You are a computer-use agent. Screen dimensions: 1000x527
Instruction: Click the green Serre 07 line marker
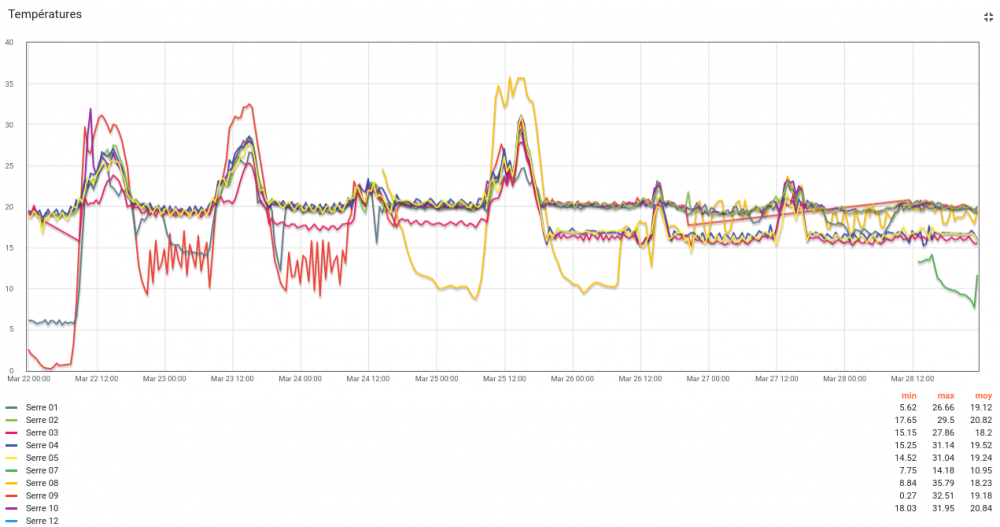[x=12, y=470]
